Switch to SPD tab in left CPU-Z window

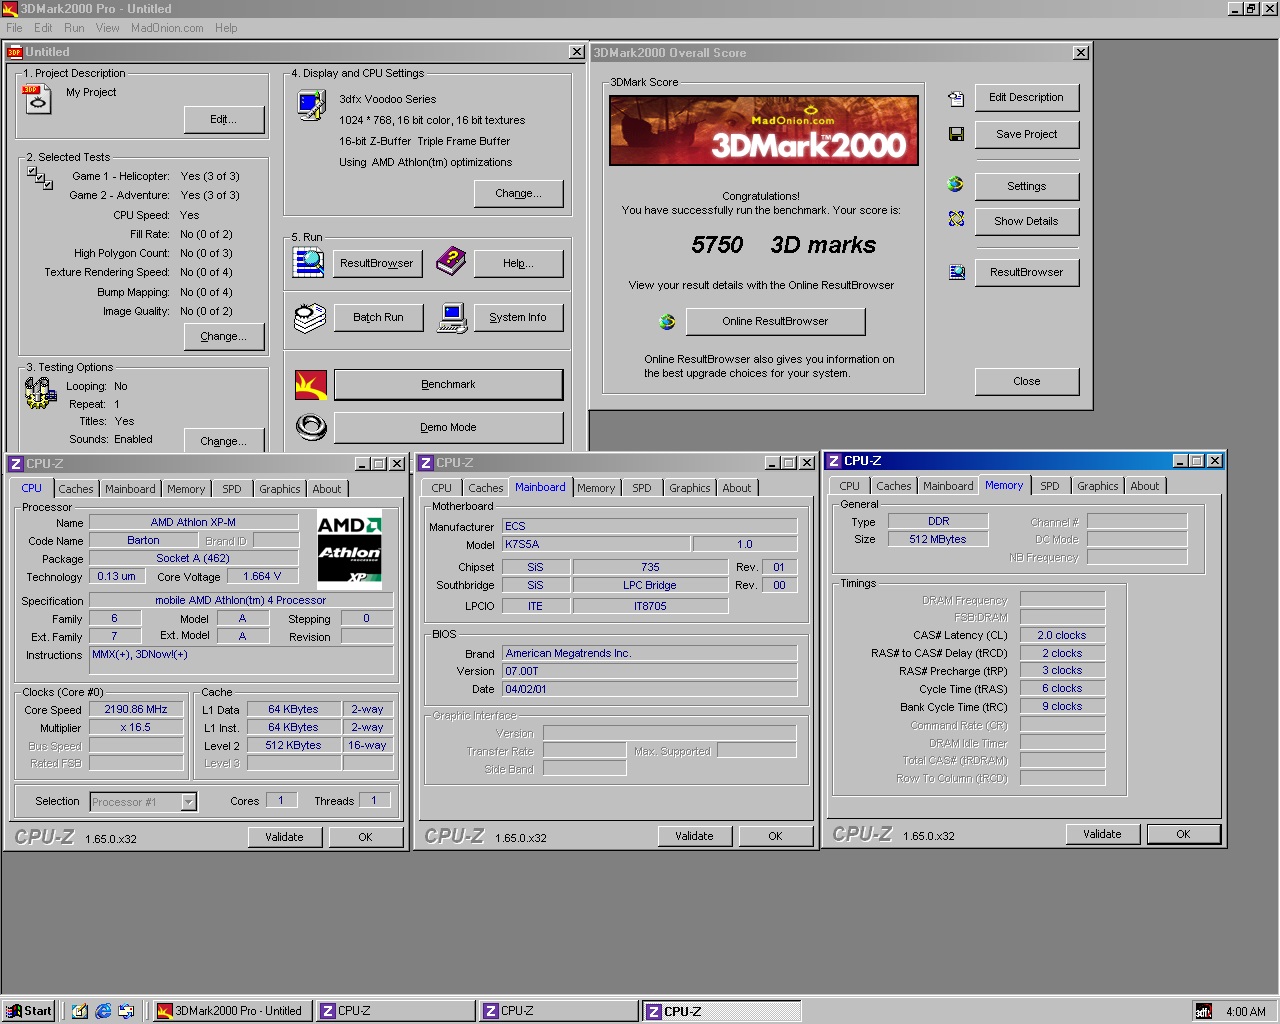[232, 489]
